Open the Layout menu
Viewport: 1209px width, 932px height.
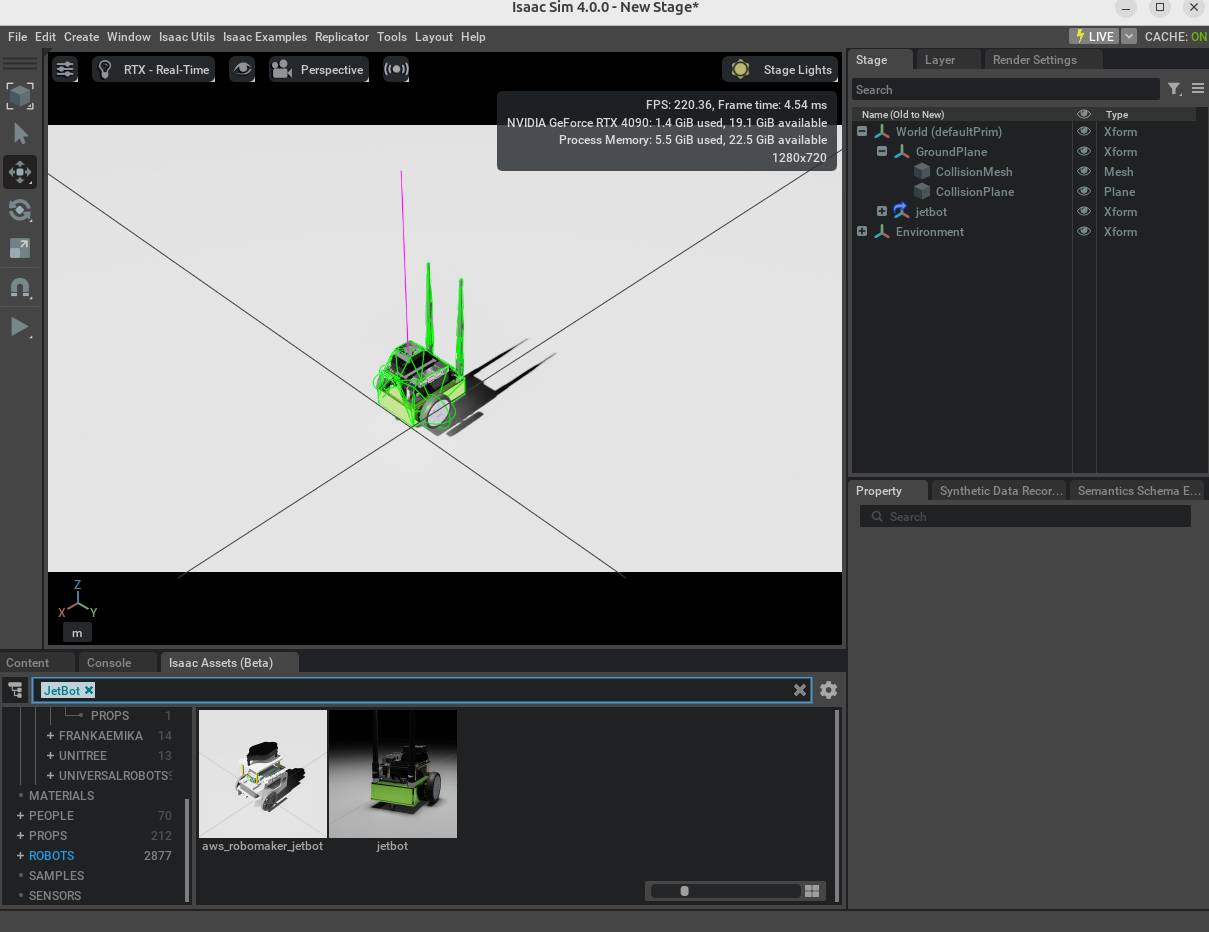434,37
